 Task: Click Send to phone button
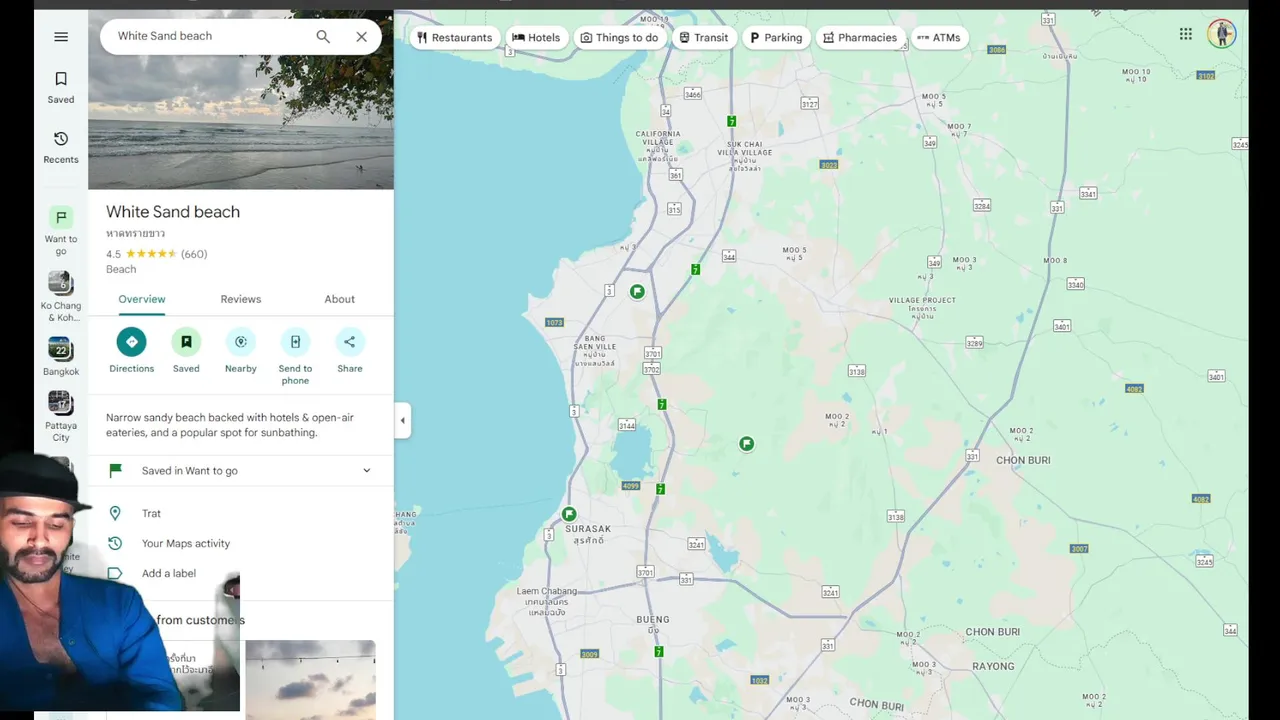coord(295,356)
